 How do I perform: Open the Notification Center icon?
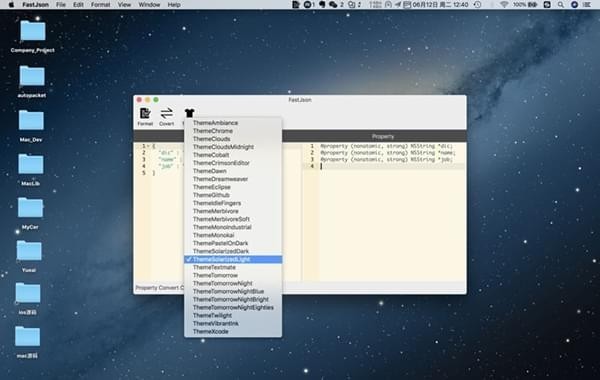587,5
